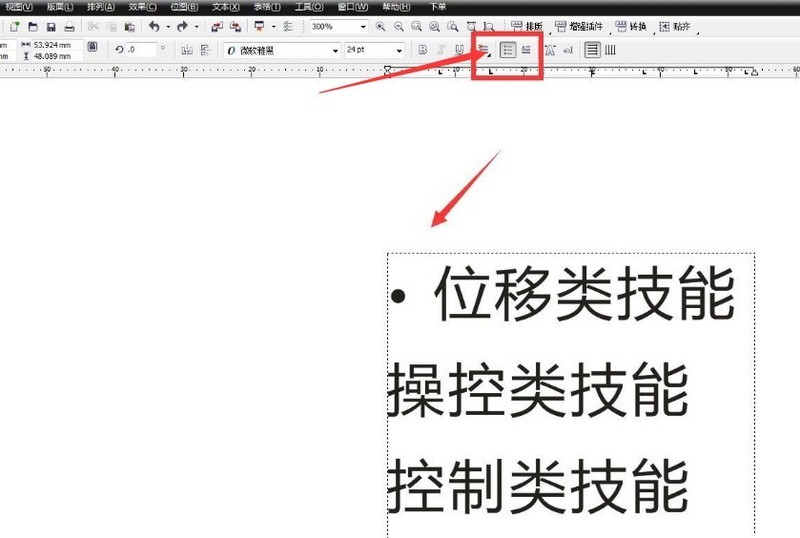Toggle Bold formatting
The image size is (800, 538).
[422, 50]
